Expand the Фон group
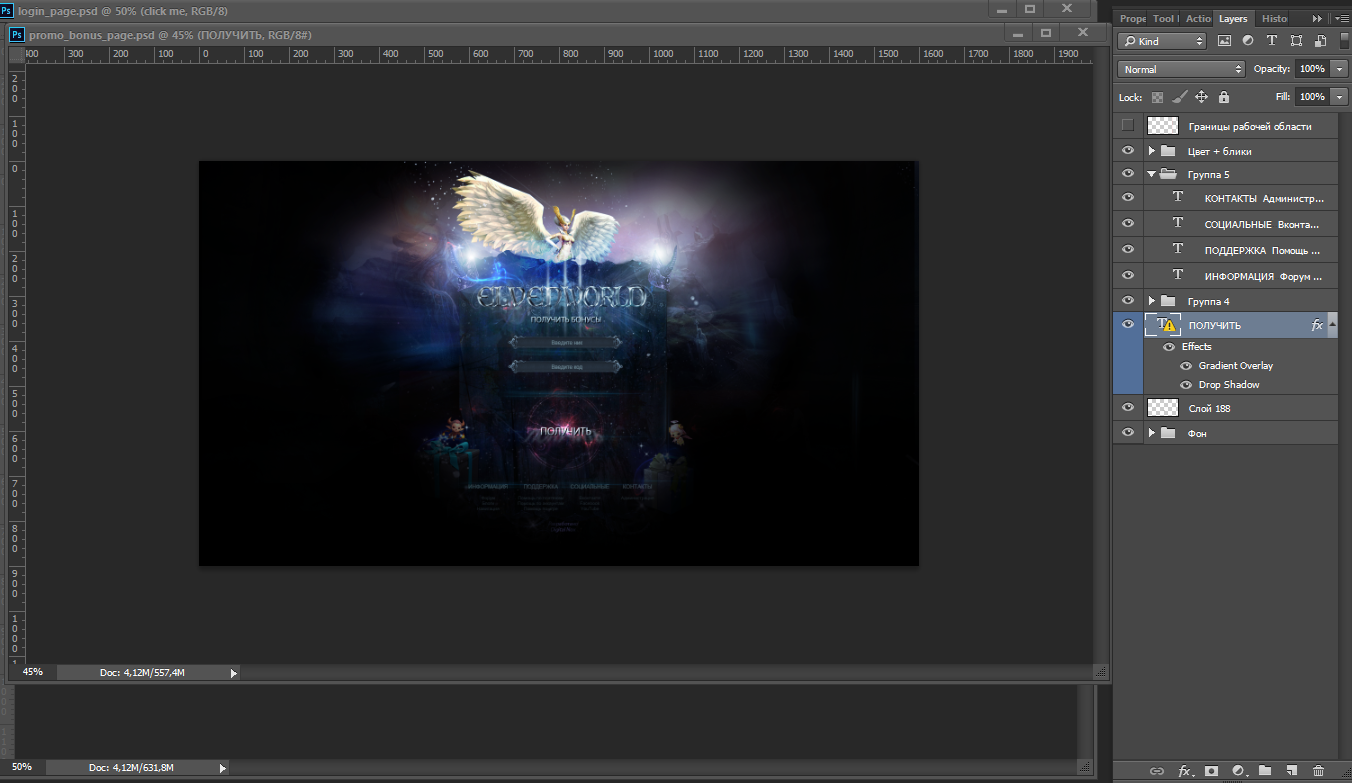Screen dimensions: 1352x783 pos(1152,433)
